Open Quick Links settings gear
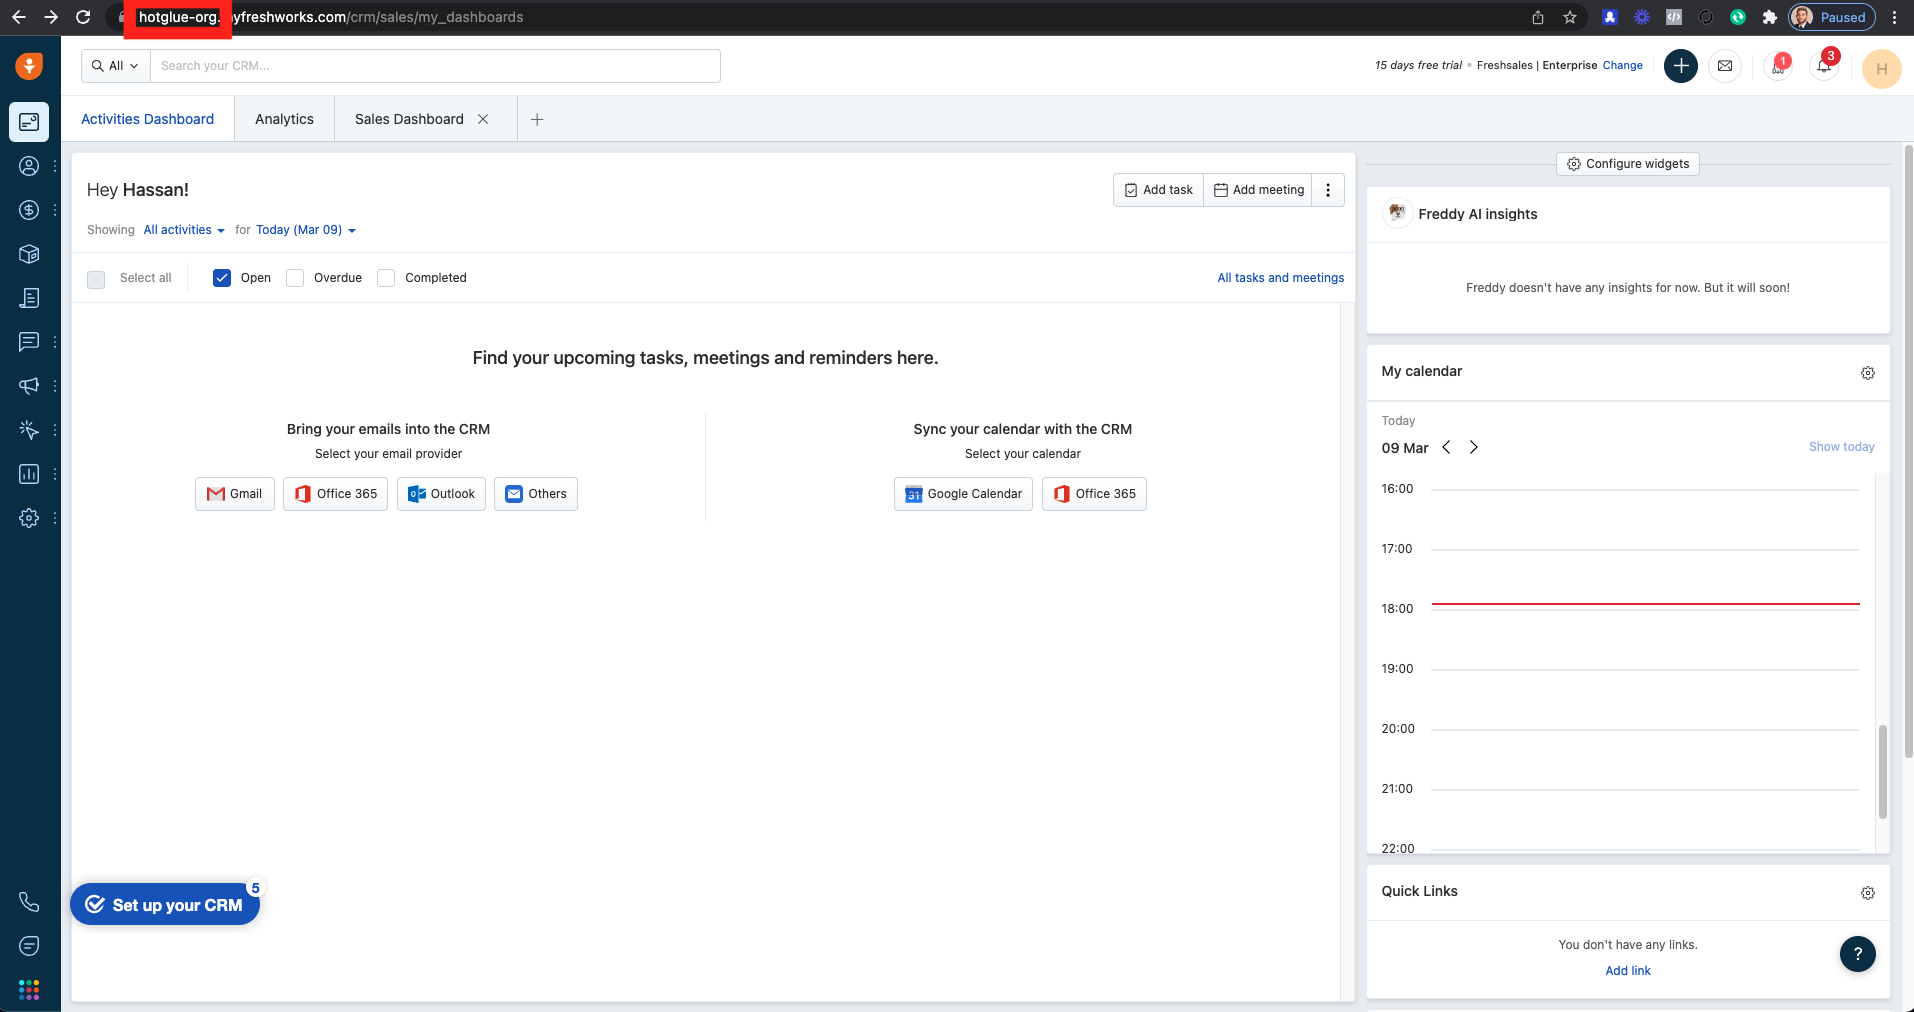 point(1868,893)
